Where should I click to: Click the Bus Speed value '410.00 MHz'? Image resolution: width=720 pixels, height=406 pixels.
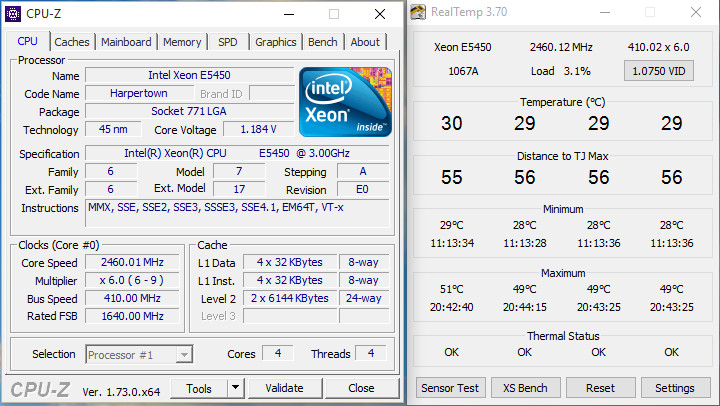pyautogui.click(x=132, y=298)
